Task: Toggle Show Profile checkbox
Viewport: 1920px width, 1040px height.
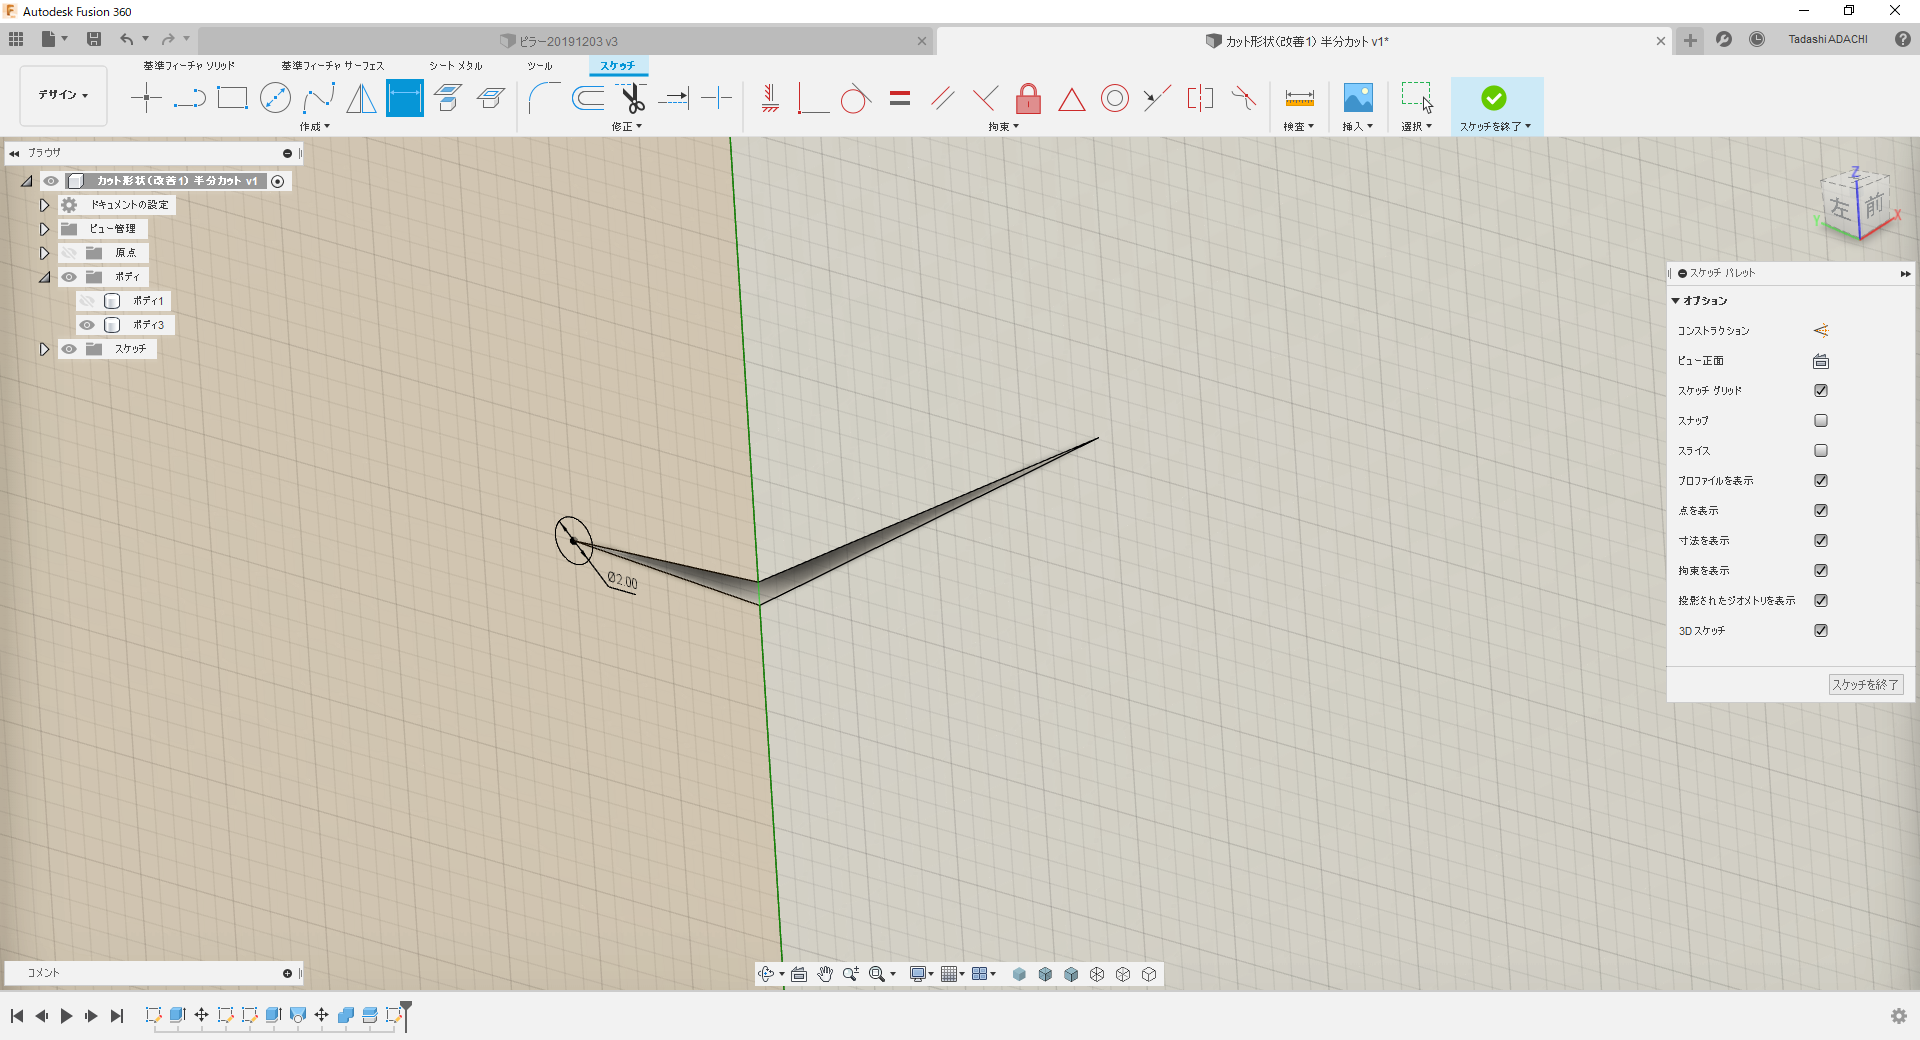Action: (x=1821, y=481)
